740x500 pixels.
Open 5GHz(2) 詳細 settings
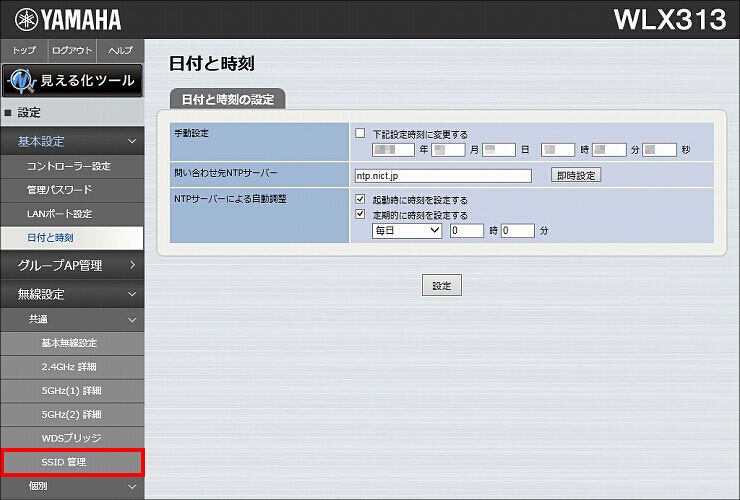pyautogui.click(x=72, y=415)
